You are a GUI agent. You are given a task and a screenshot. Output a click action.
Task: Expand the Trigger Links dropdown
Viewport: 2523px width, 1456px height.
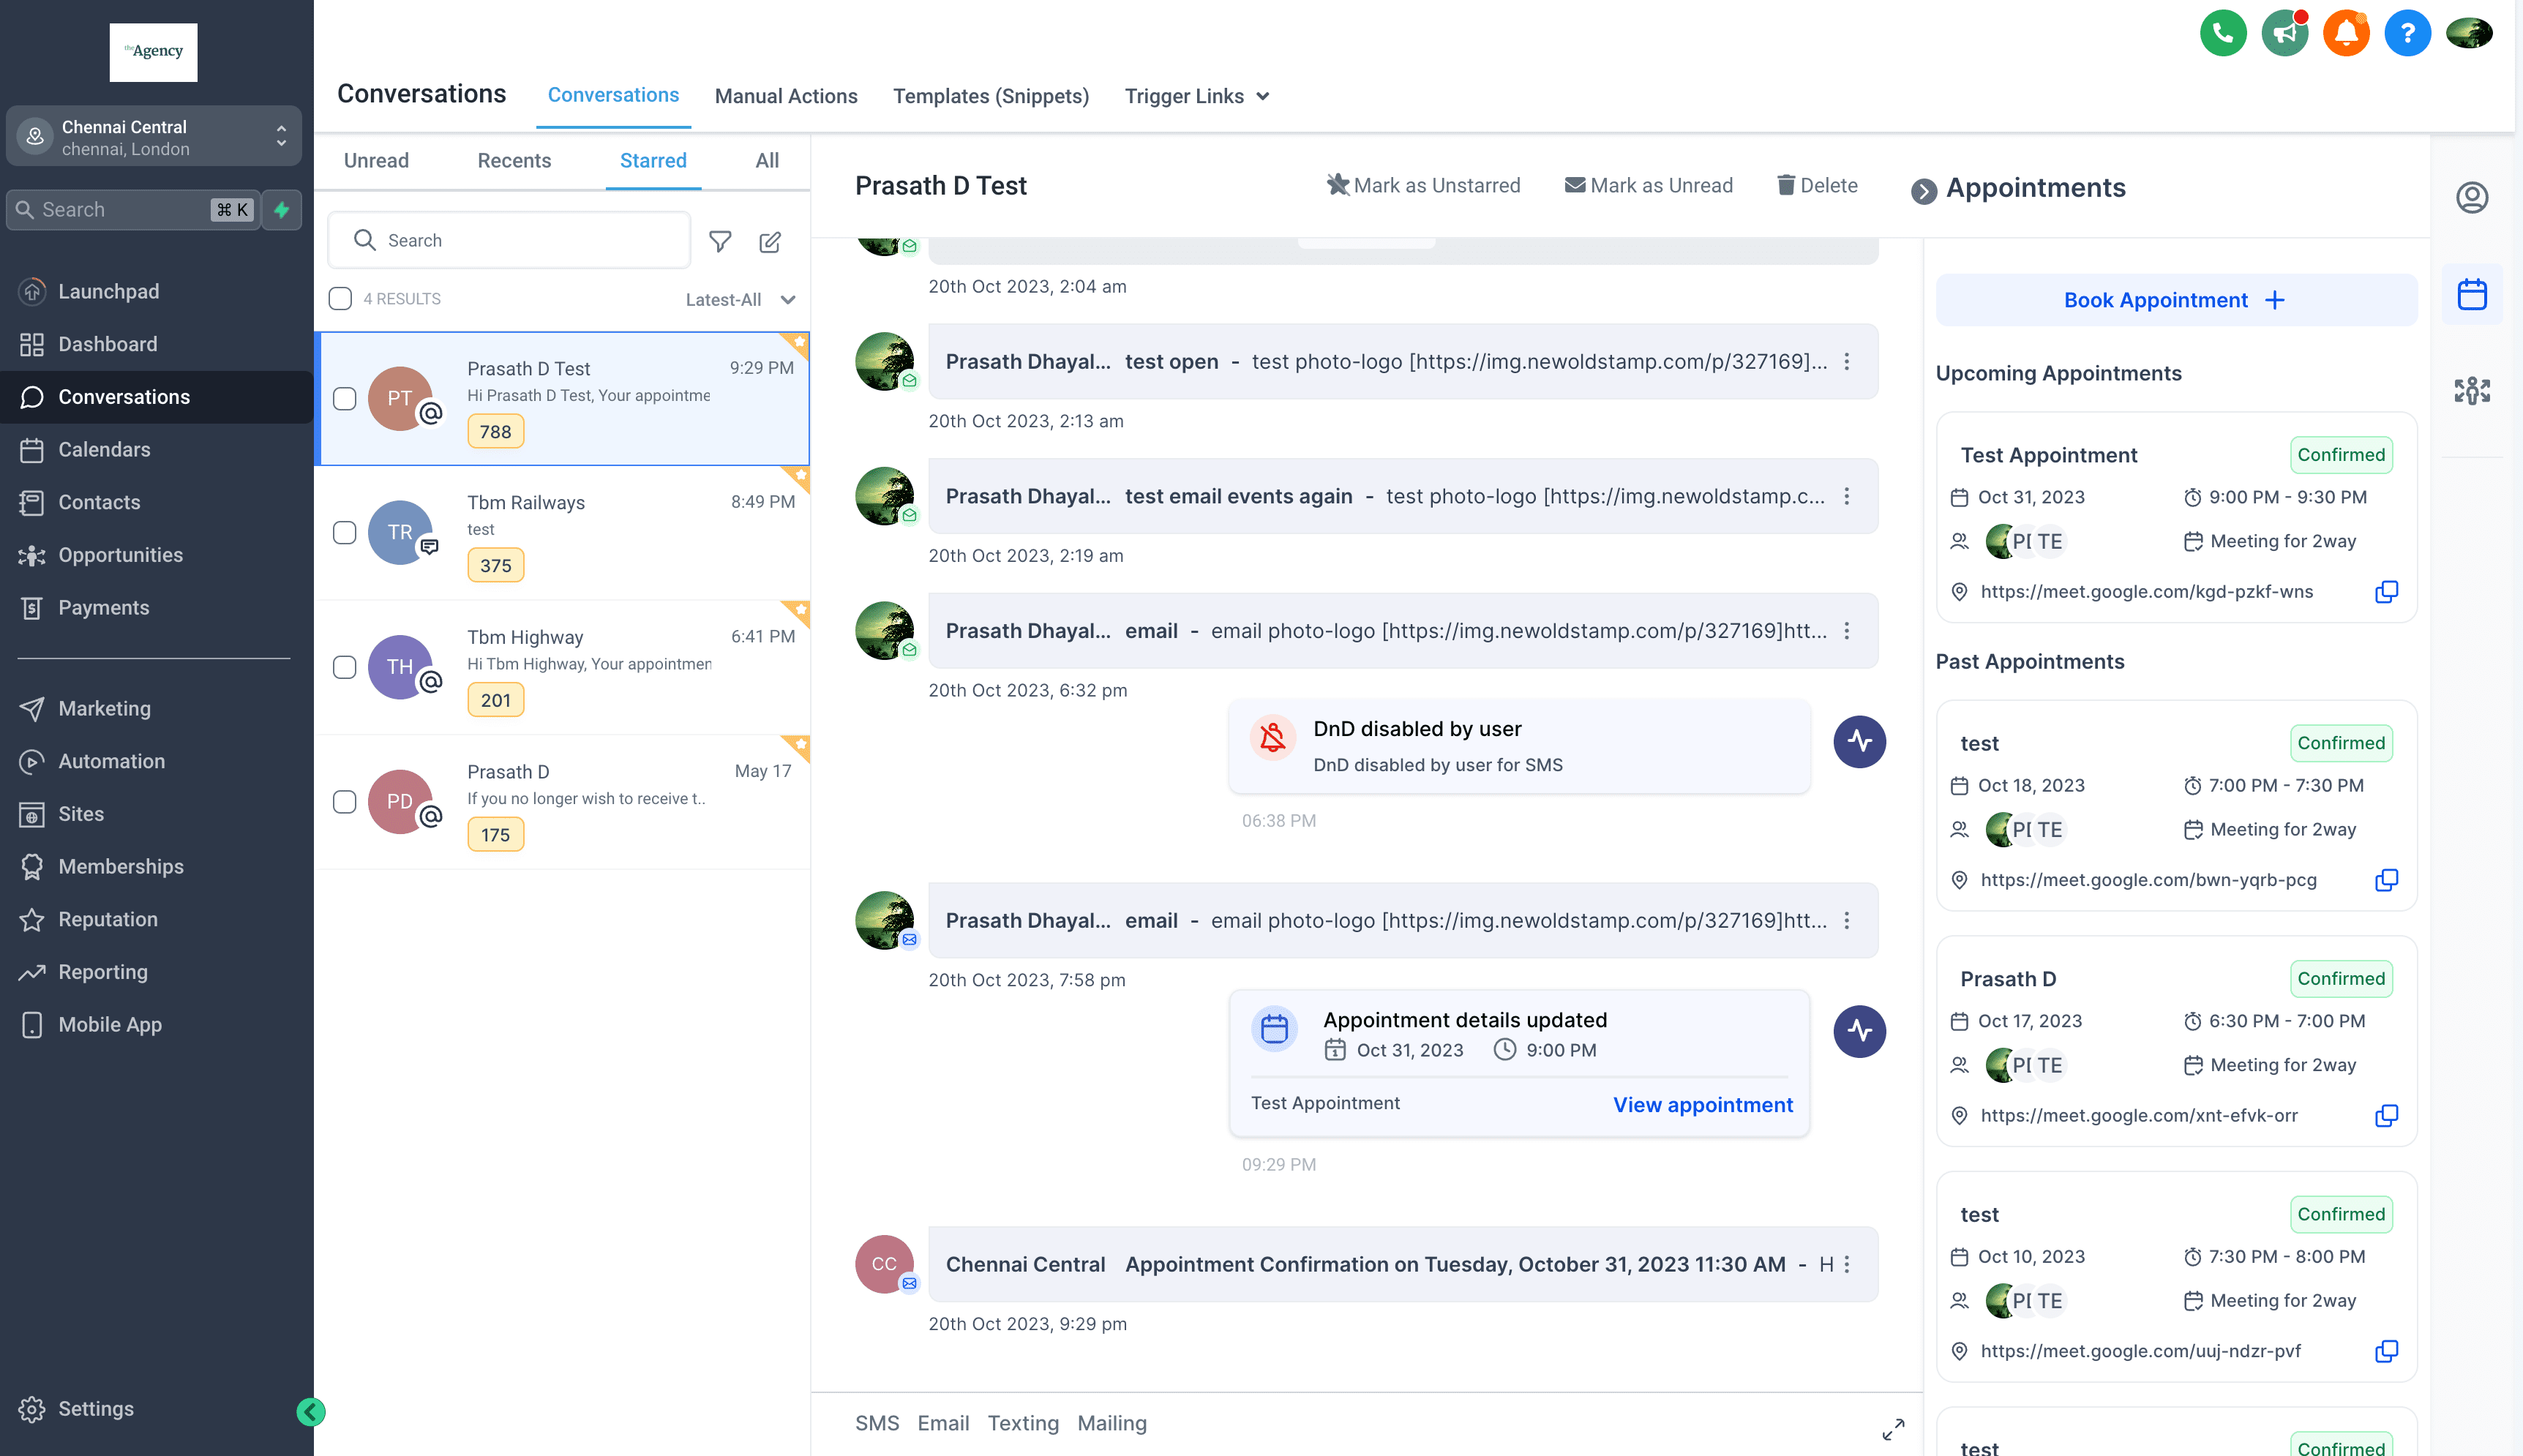pyautogui.click(x=1196, y=96)
